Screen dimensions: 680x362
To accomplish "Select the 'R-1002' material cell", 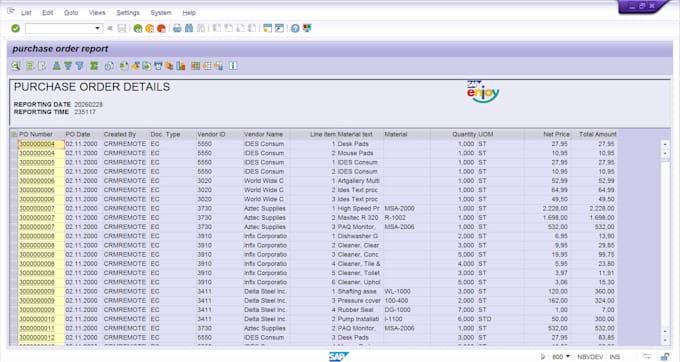I will 406,218.
